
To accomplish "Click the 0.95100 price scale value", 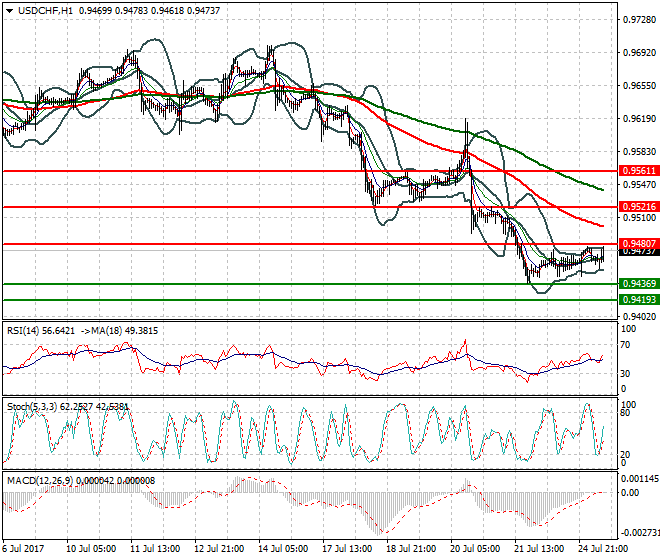I will point(639,218).
